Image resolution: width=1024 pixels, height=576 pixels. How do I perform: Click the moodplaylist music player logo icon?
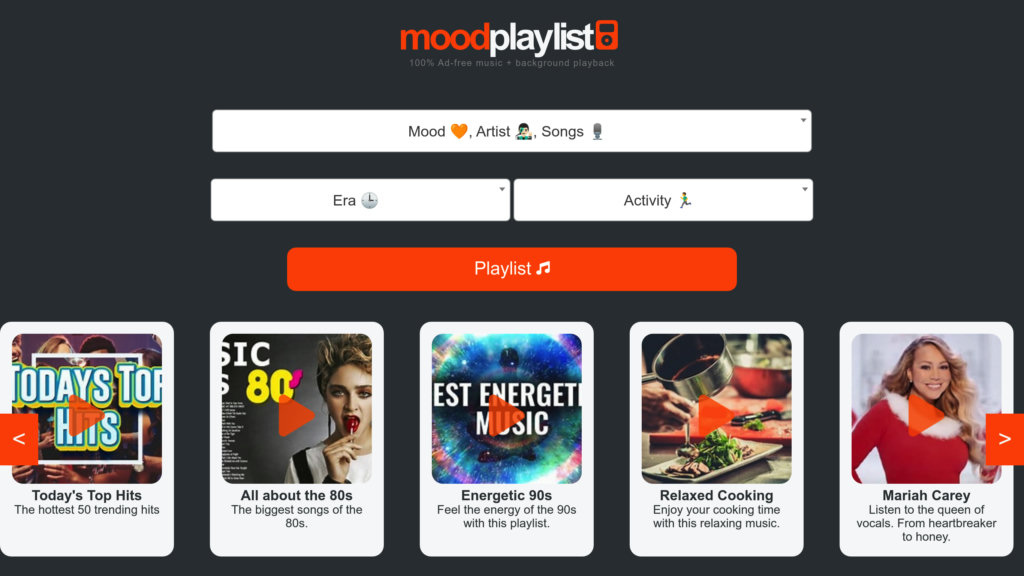607,35
